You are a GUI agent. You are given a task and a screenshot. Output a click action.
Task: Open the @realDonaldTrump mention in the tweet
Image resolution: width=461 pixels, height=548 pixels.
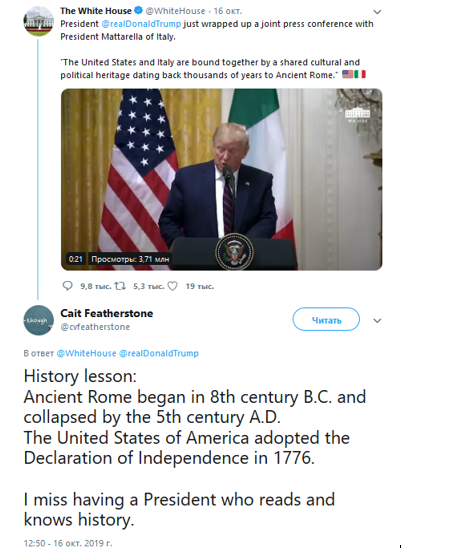tap(141, 24)
